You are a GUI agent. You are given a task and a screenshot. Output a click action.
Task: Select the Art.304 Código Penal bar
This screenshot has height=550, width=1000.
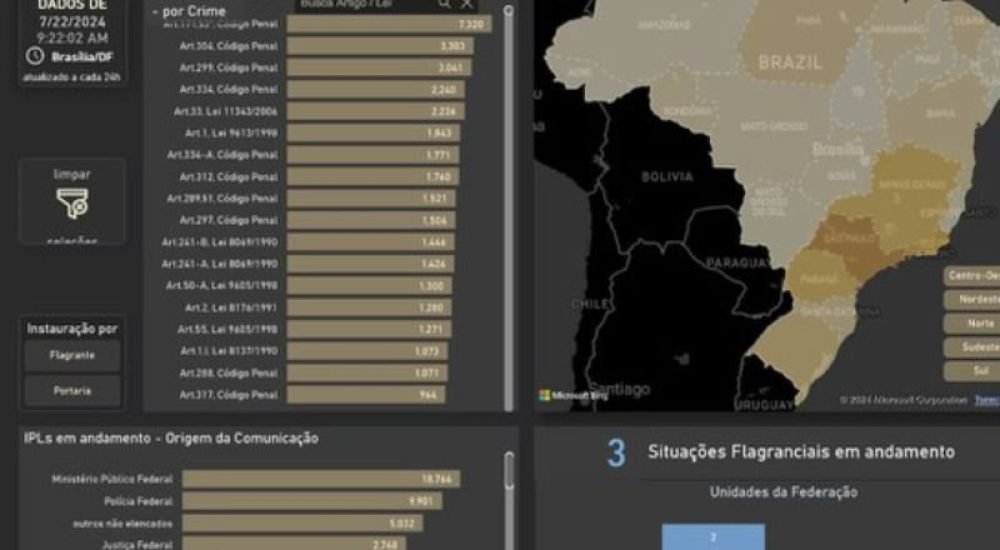pos(380,46)
